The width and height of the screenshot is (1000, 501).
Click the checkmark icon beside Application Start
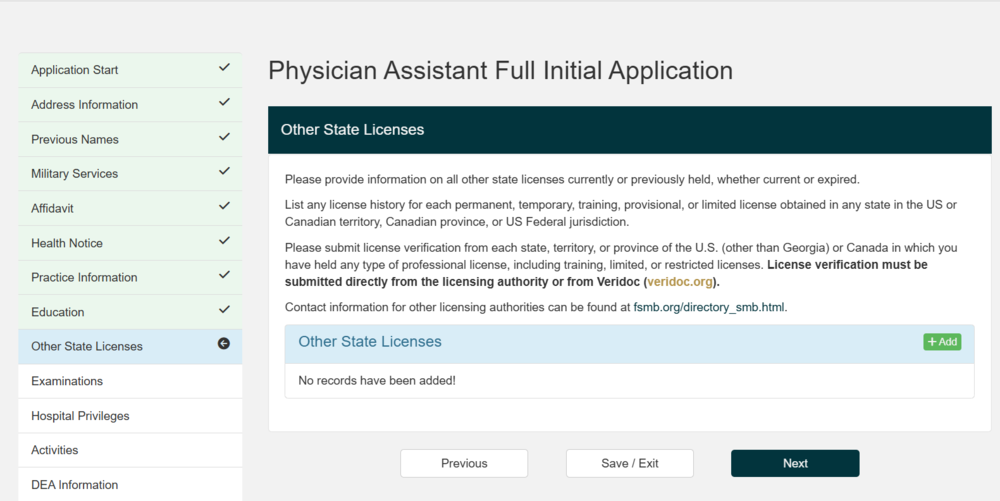(224, 68)
